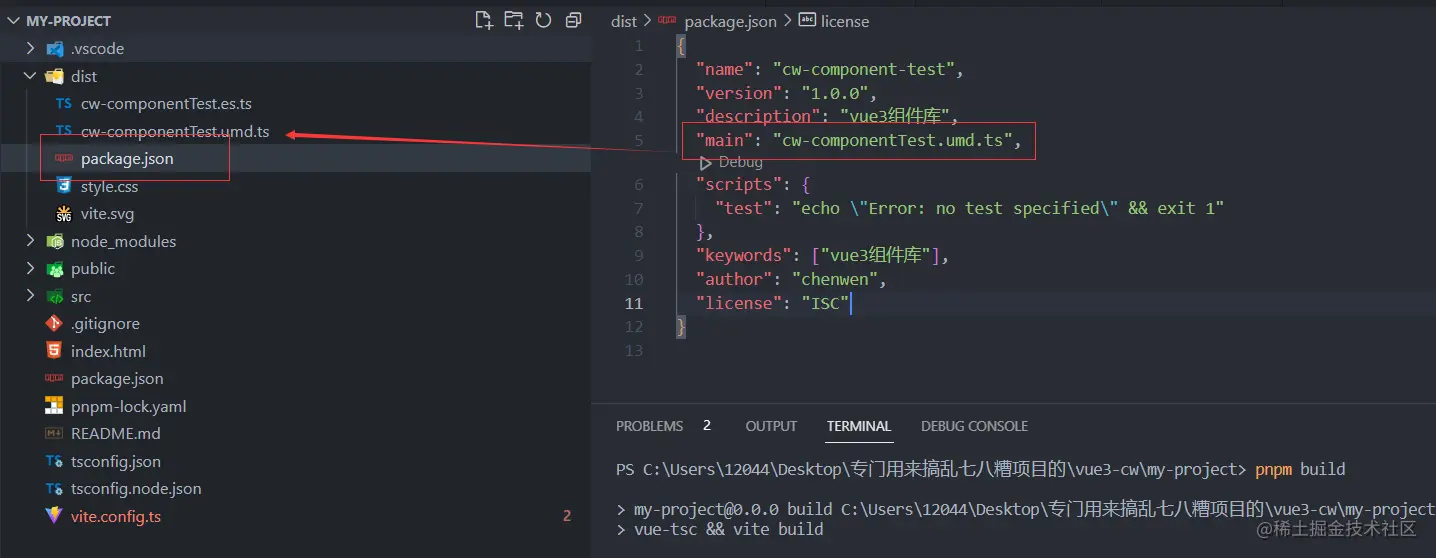Click the public folder icon

pos(55,268)
